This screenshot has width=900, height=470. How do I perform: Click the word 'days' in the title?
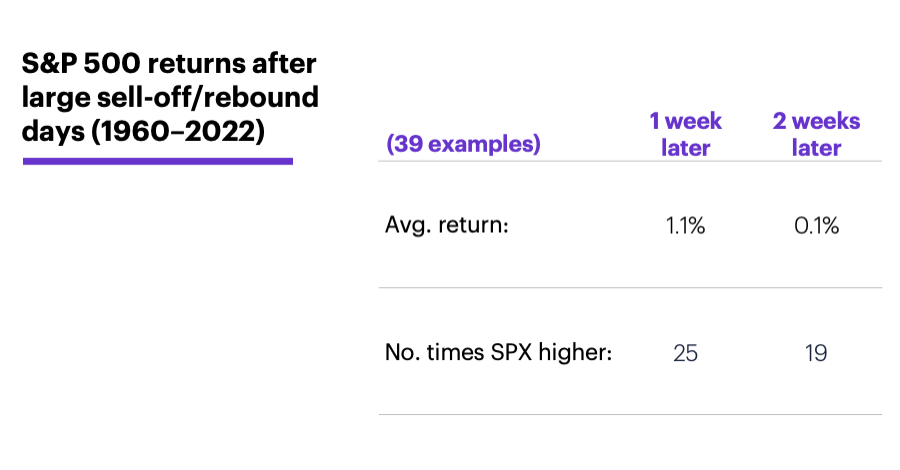point(53,131)
